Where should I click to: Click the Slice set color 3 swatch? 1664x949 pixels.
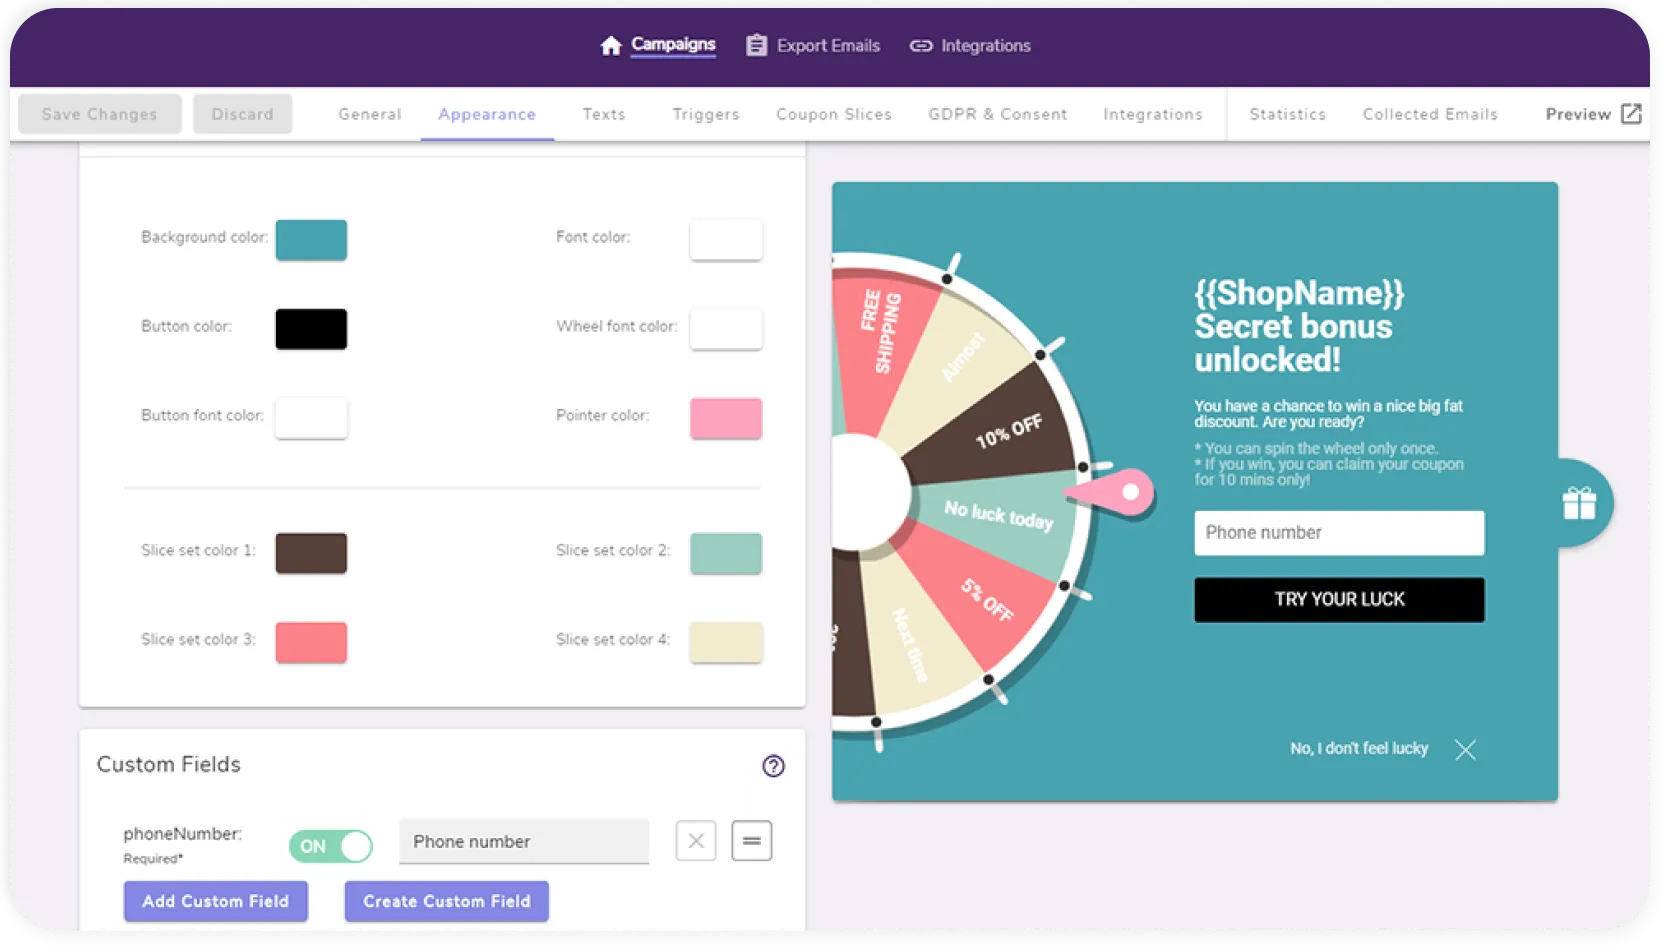310,642
